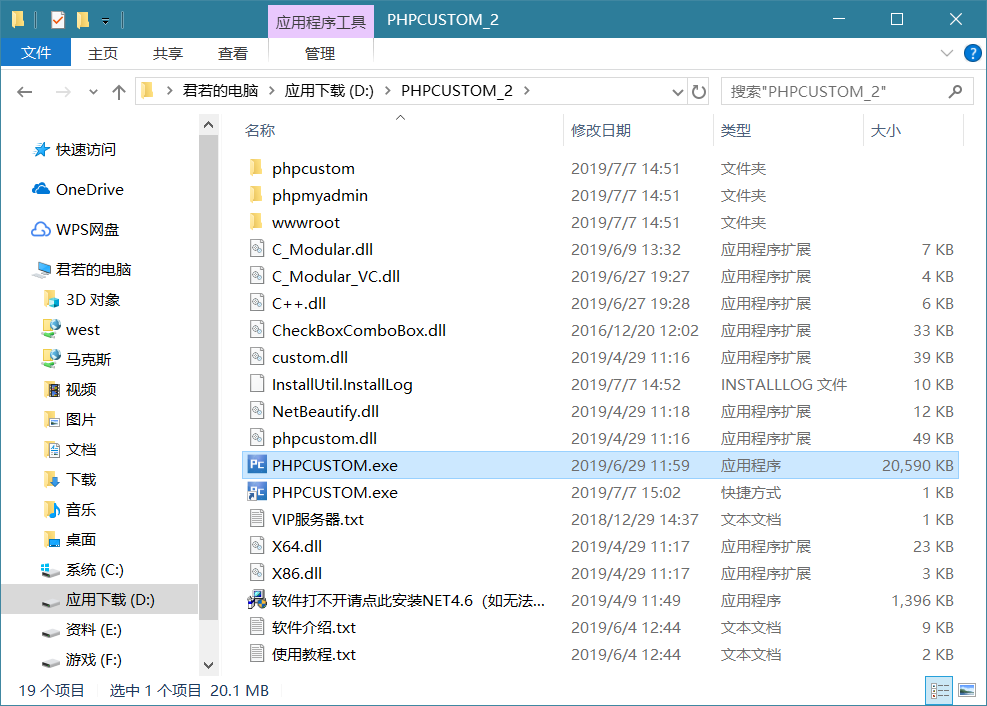987x706 pixels.
Task: Go back with the back arrow
Action: 25,92
